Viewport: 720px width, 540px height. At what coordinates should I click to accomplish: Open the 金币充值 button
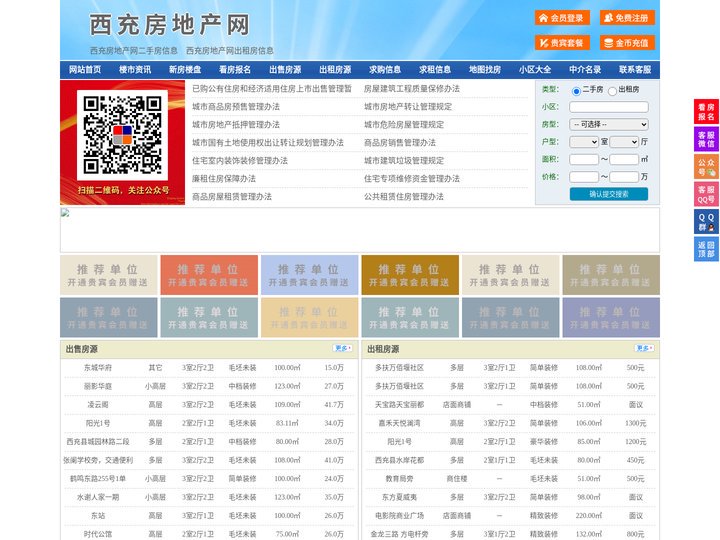(x=627, y=43)
